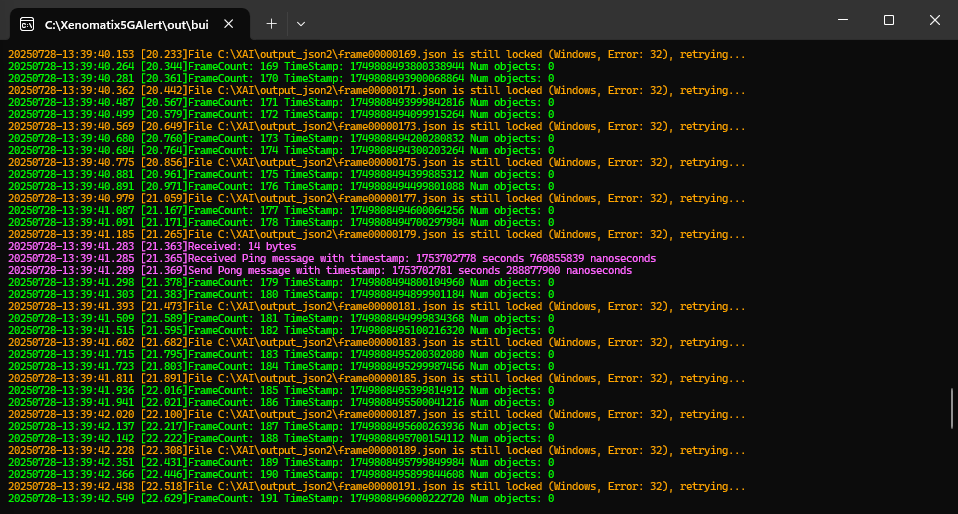
Task: Click the terminal icon in the tab
Action: pos(27,23)
